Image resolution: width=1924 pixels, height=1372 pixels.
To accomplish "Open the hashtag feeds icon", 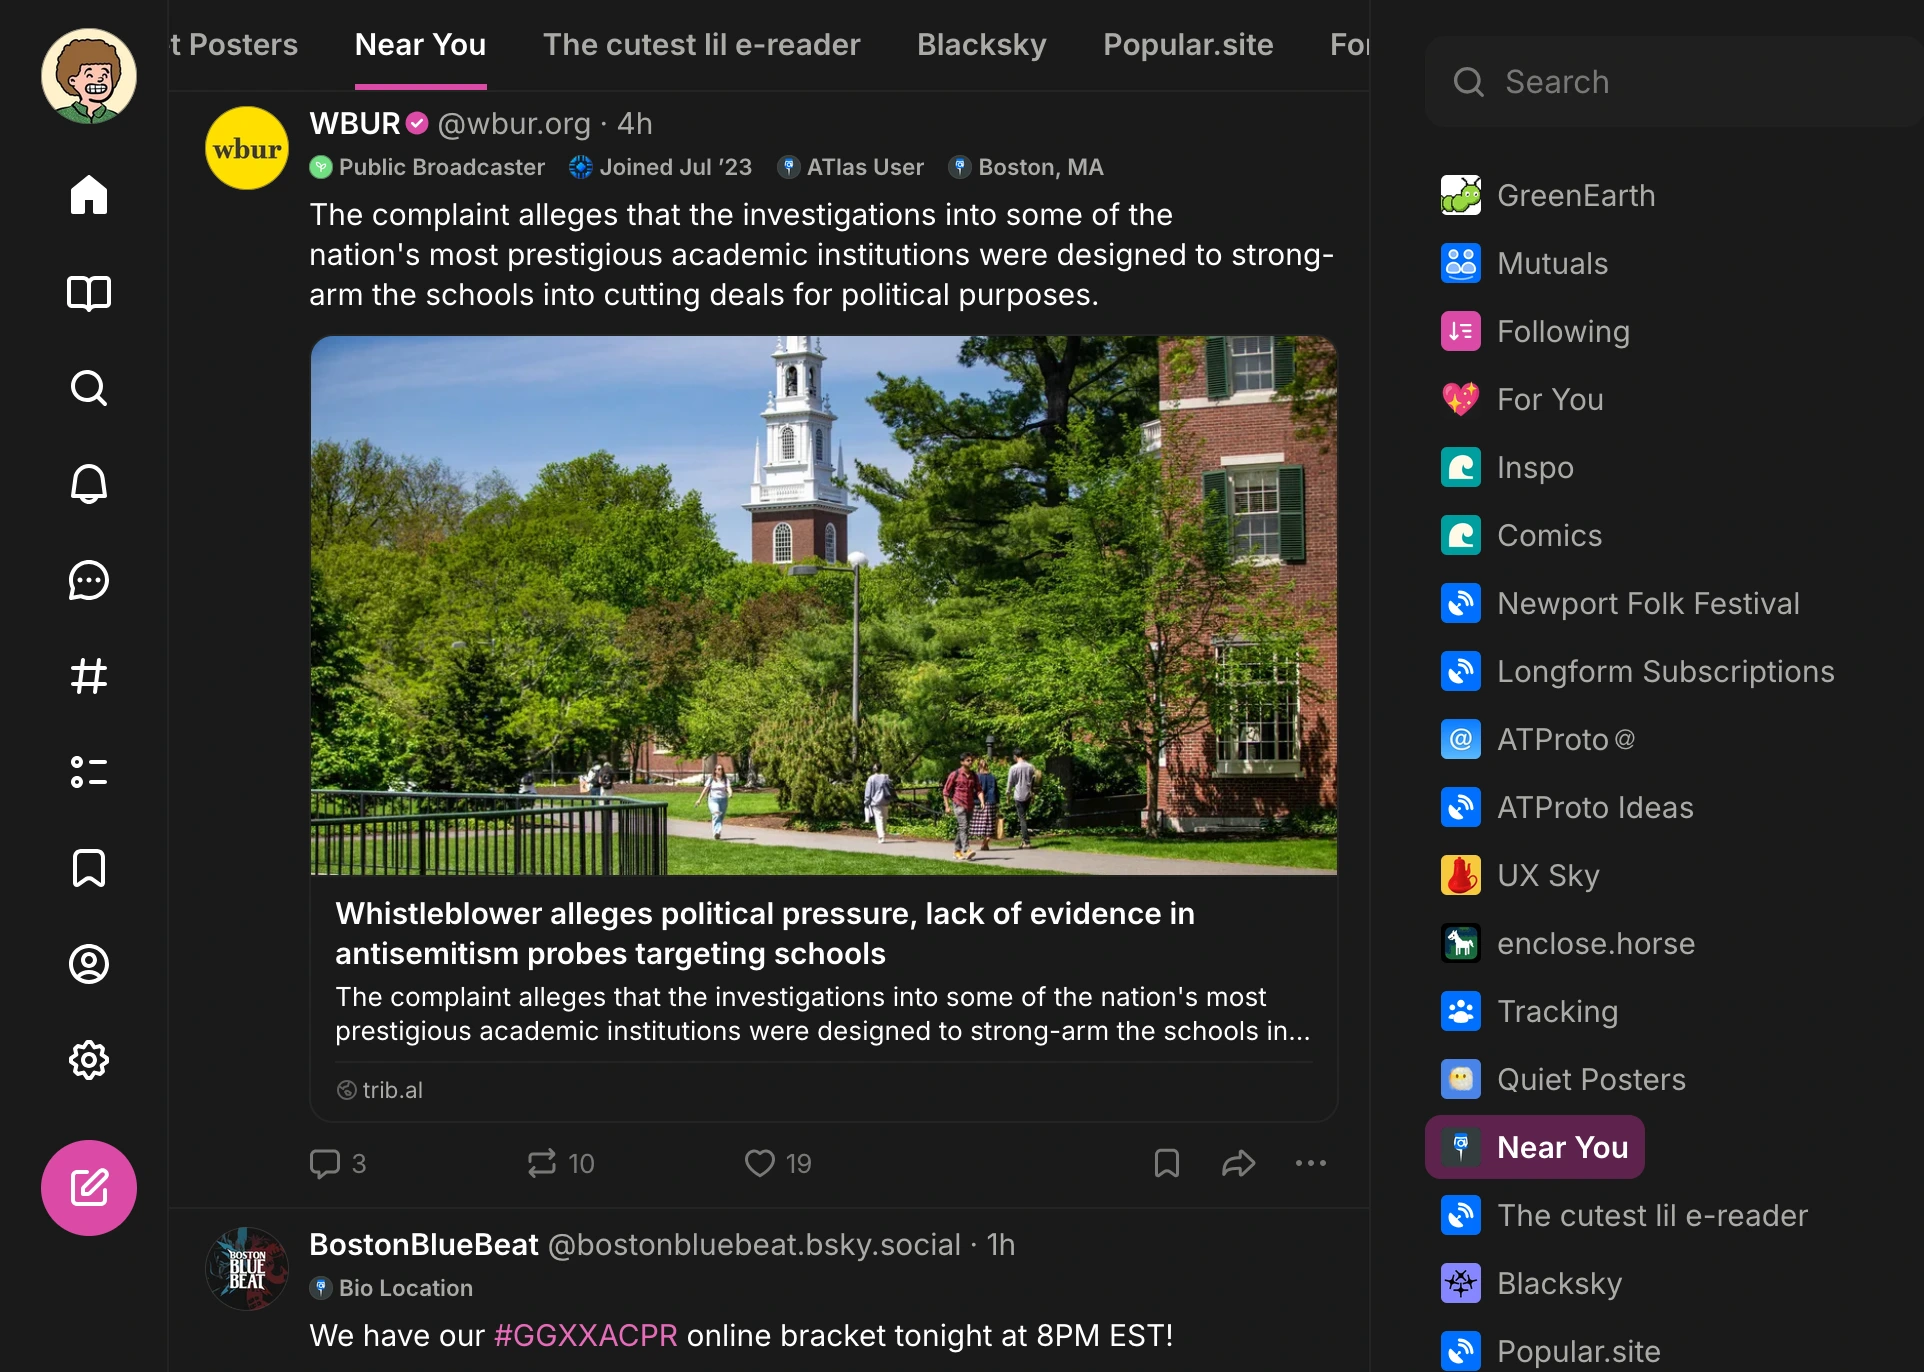I will point(89,676).
